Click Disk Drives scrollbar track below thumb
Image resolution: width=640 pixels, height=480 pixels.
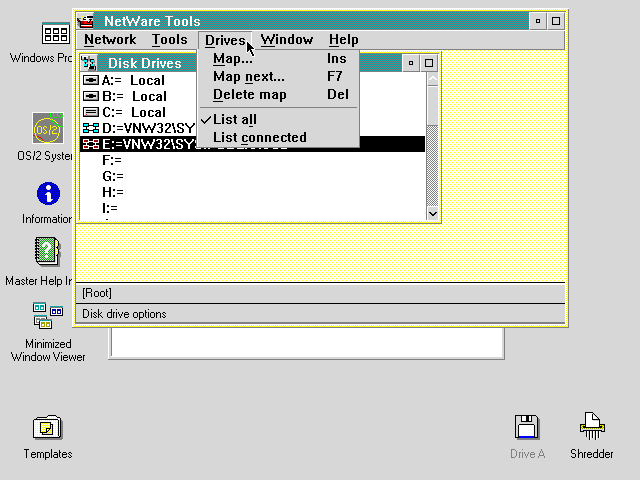tap(433, 166)
